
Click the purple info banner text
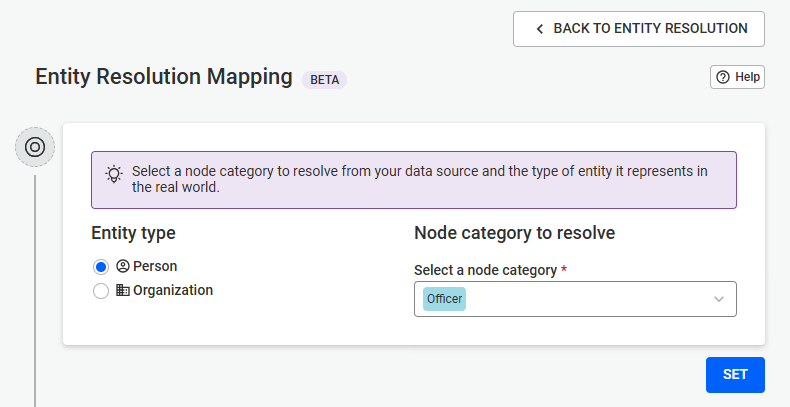[x=420, y=179]
